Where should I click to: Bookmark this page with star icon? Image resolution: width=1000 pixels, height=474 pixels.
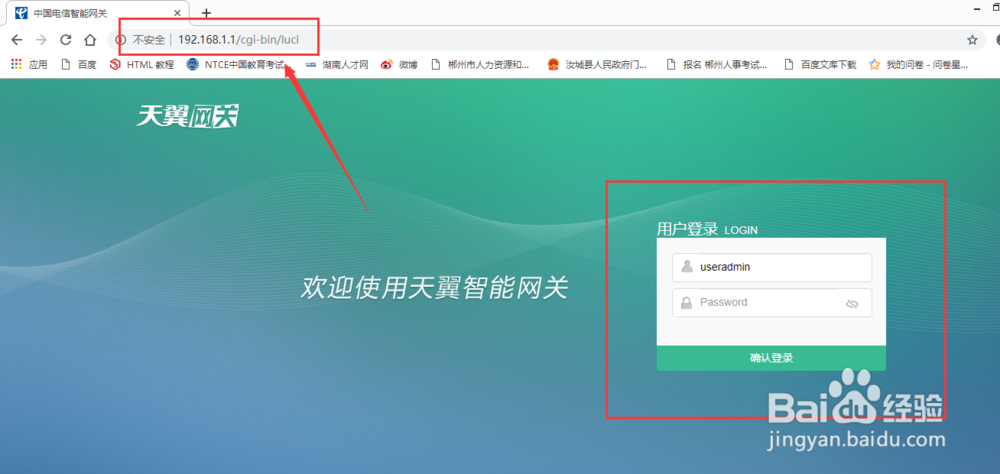[972, 40]
